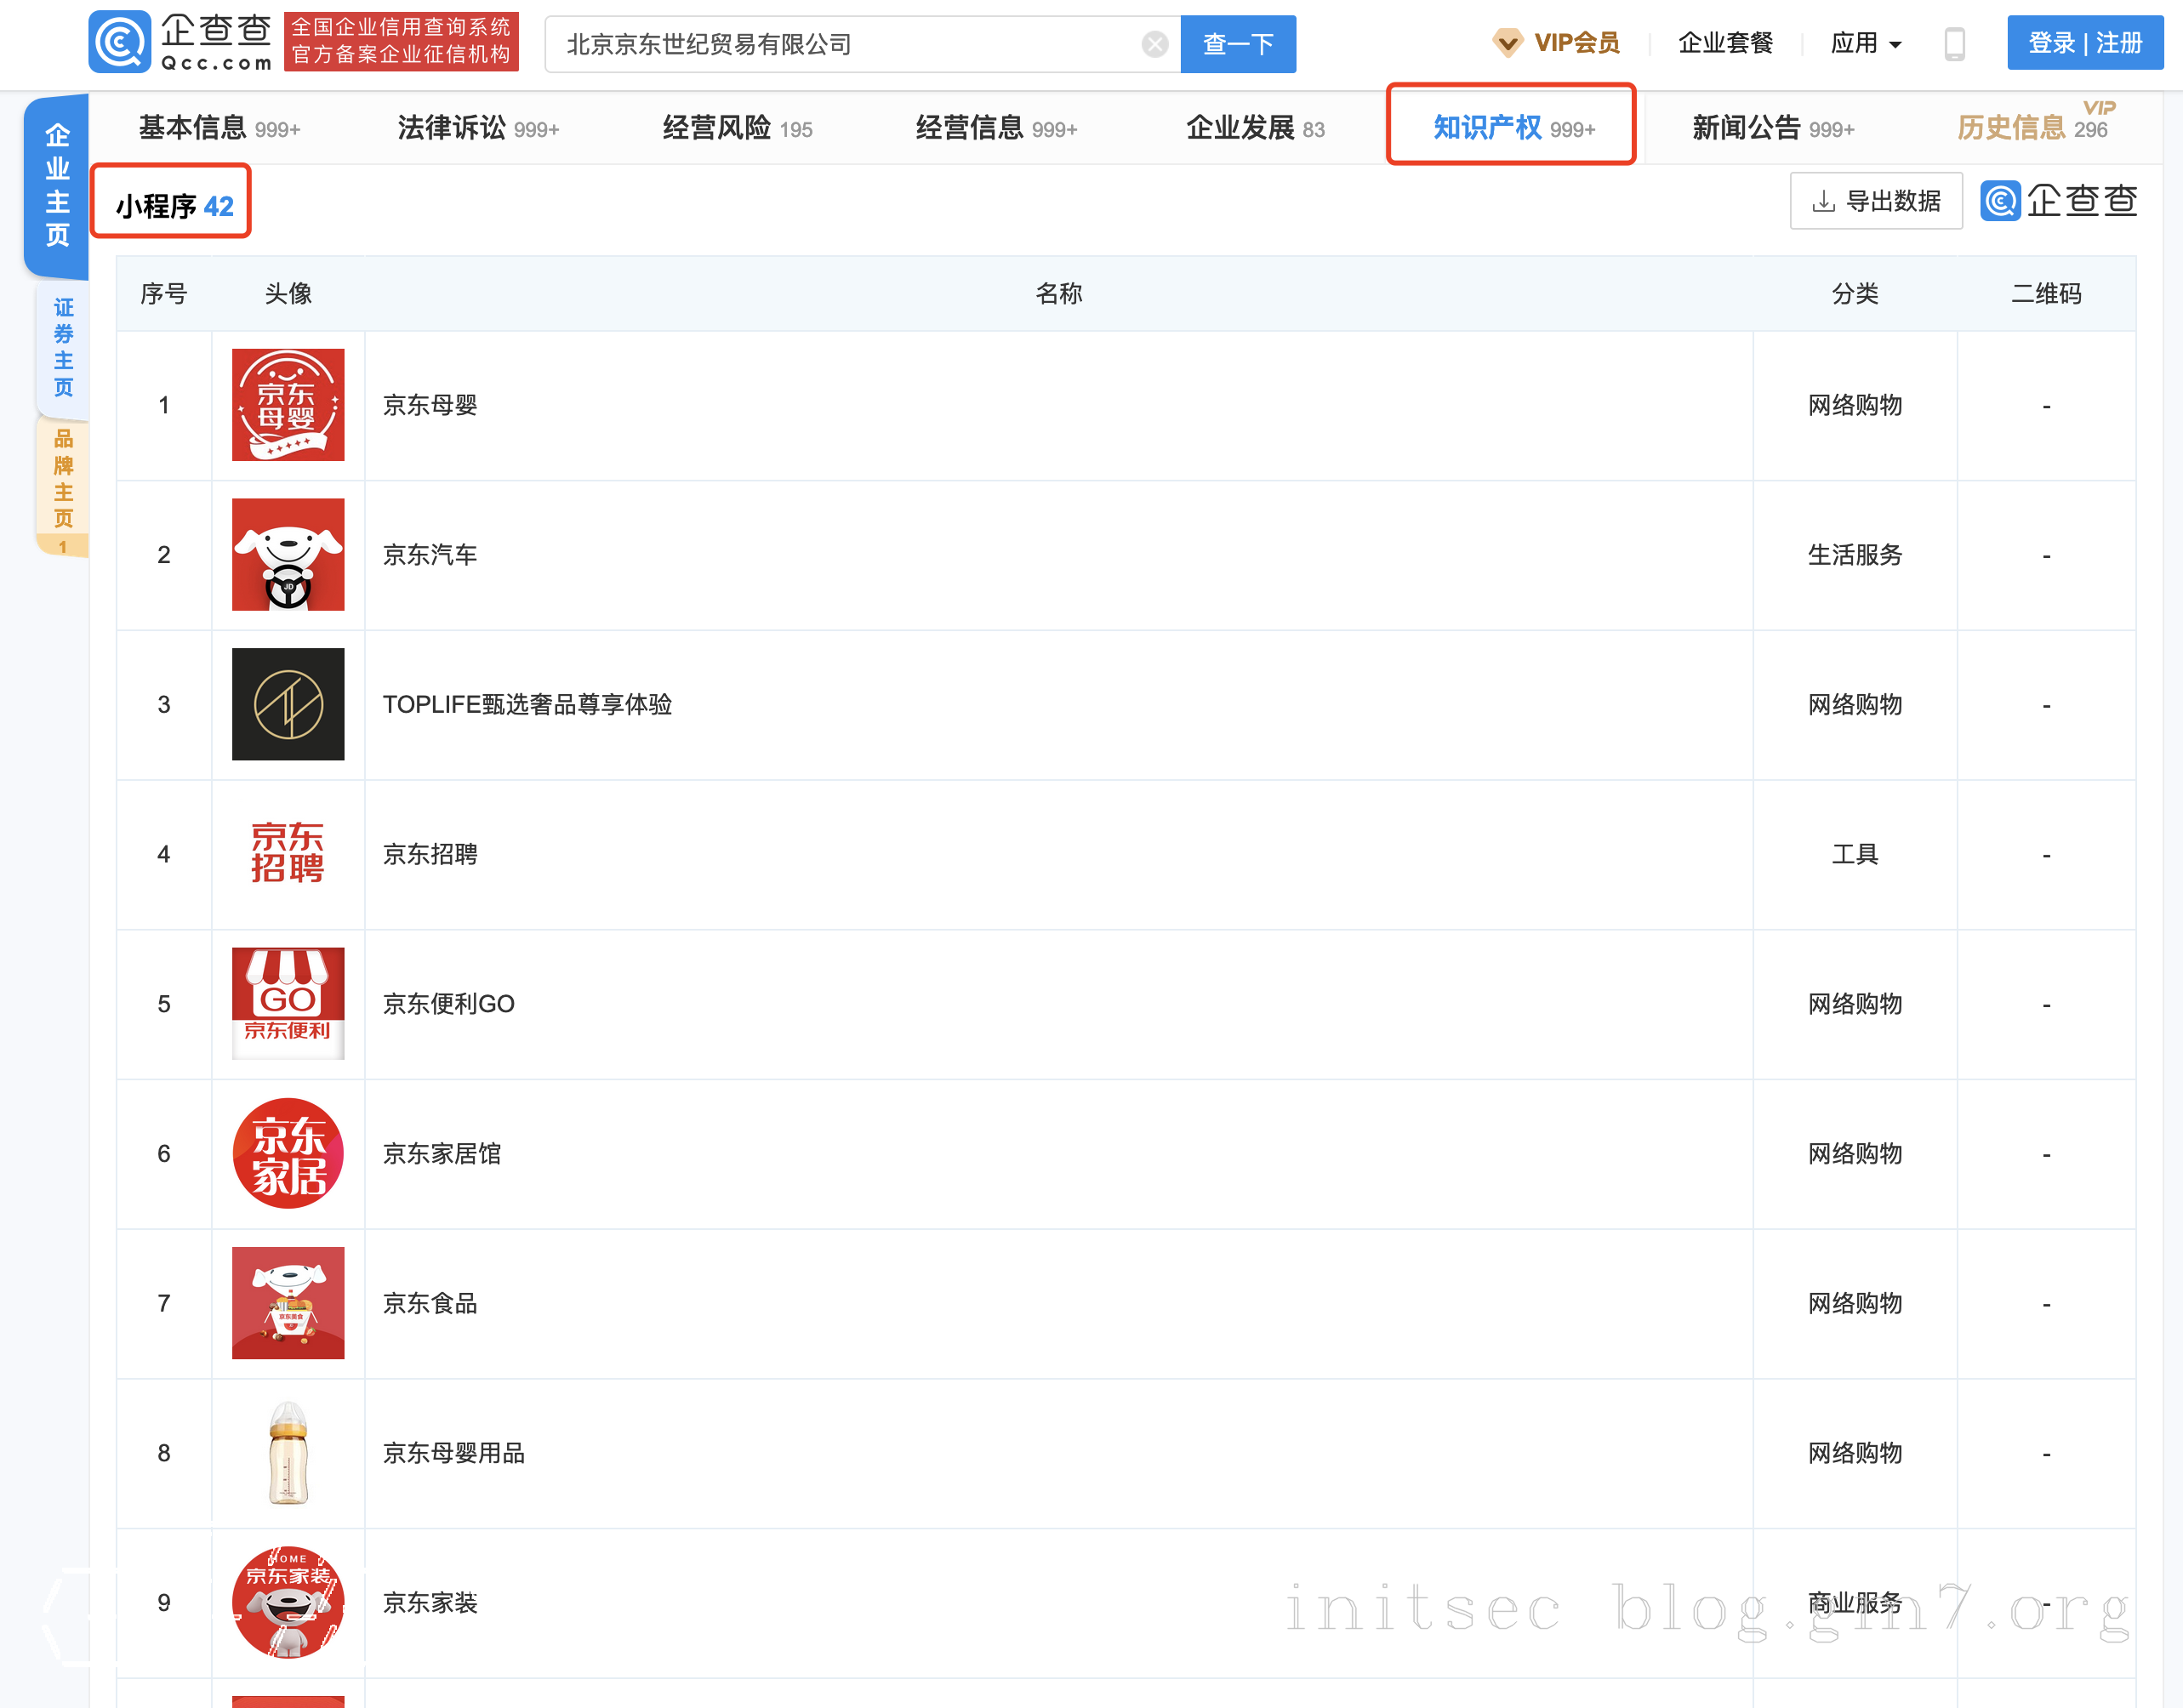Click the Qcc.com logo icon
The width and height of the screenshot is (2183, 1708).
tap(120, 42)
